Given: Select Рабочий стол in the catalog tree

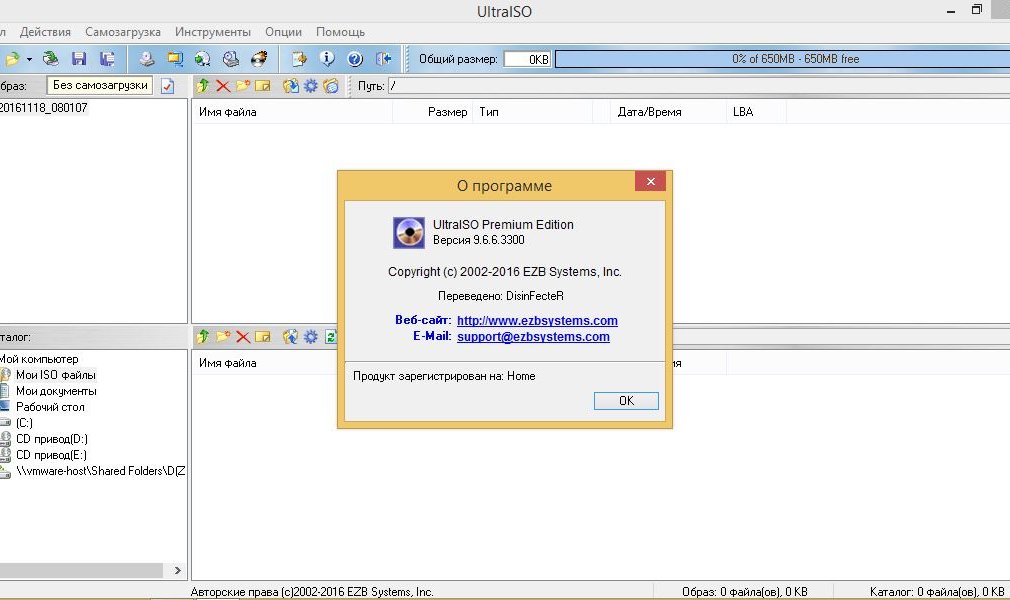Looking at the screenshot, I should (50, 407).
